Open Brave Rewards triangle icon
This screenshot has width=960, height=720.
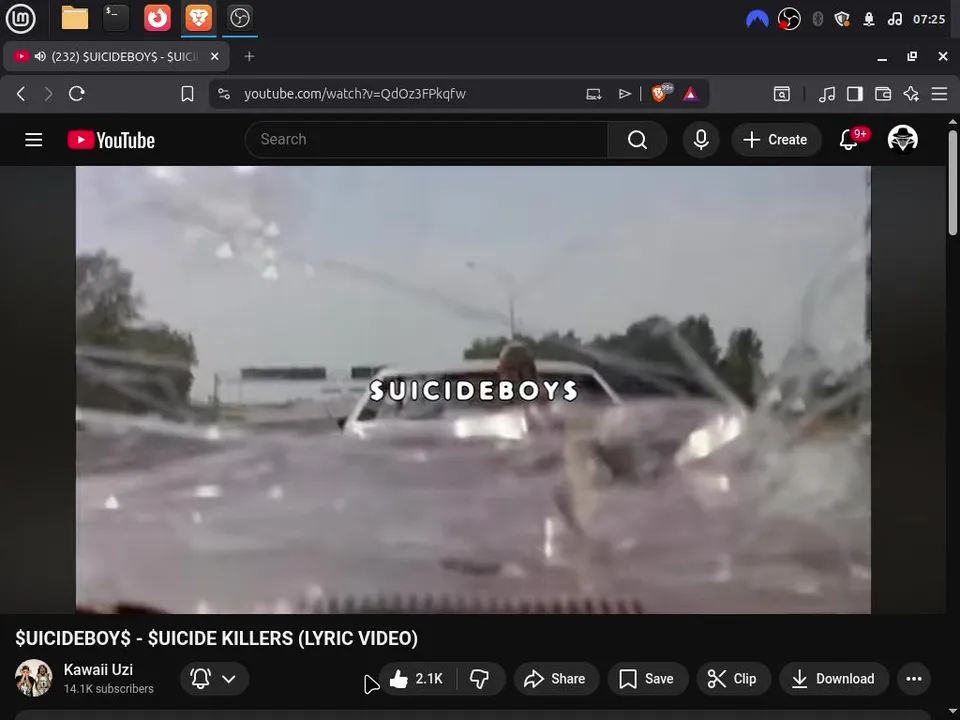691,94
